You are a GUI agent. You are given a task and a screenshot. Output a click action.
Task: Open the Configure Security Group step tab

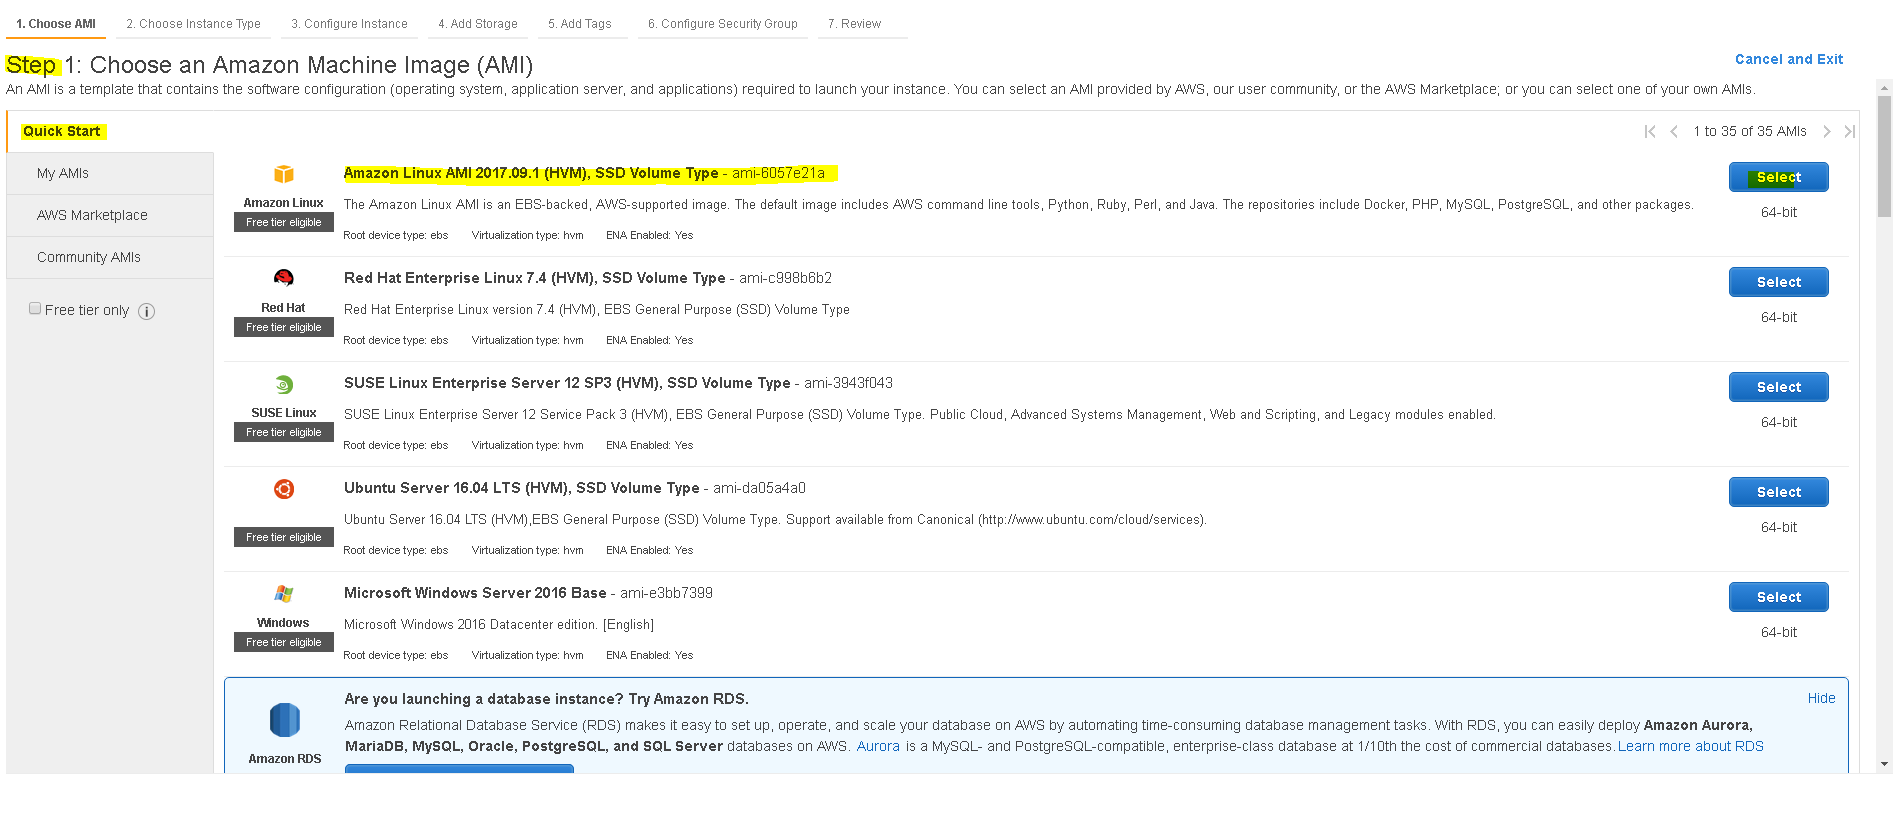tap(722, 24)
